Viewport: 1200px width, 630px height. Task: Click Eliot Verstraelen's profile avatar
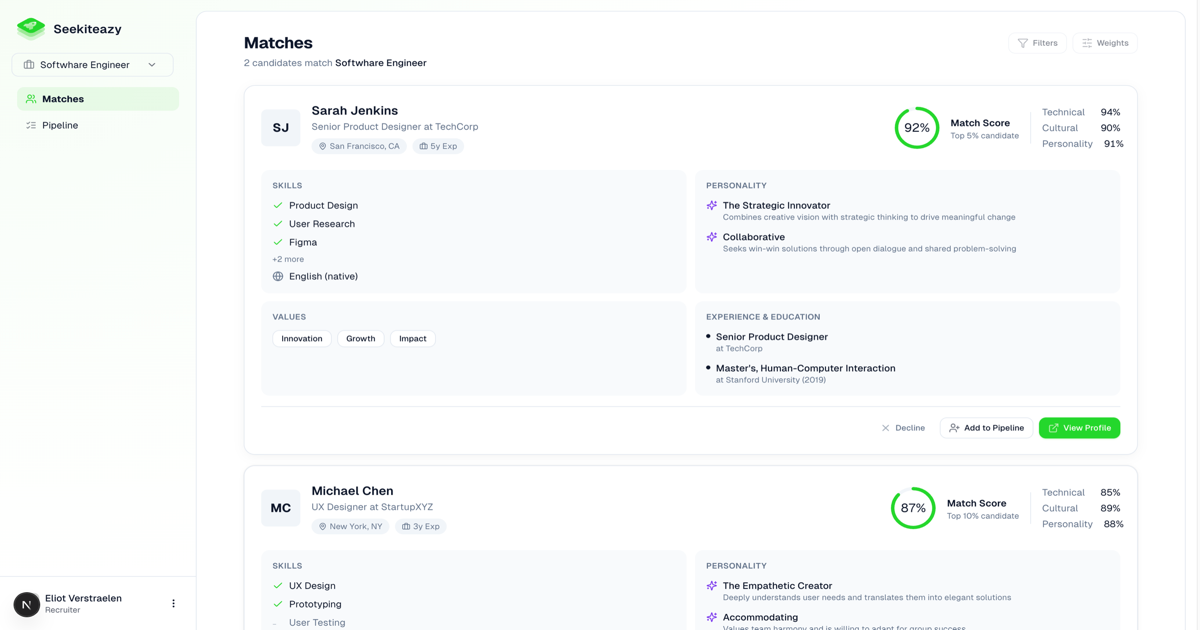pyautogui.click(x=27, y=604)
